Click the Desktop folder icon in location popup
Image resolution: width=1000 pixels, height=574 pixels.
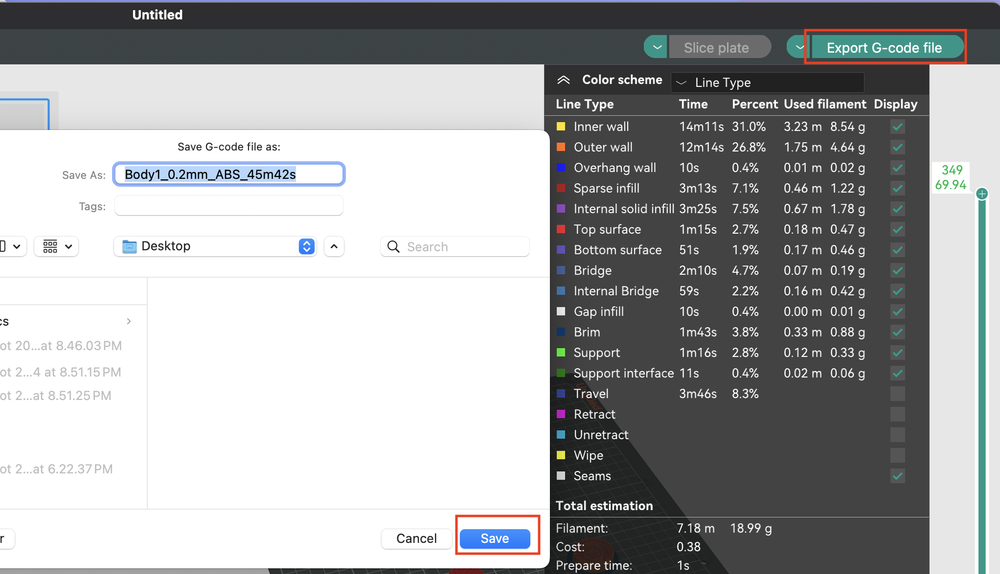click(x=129, y=246)
